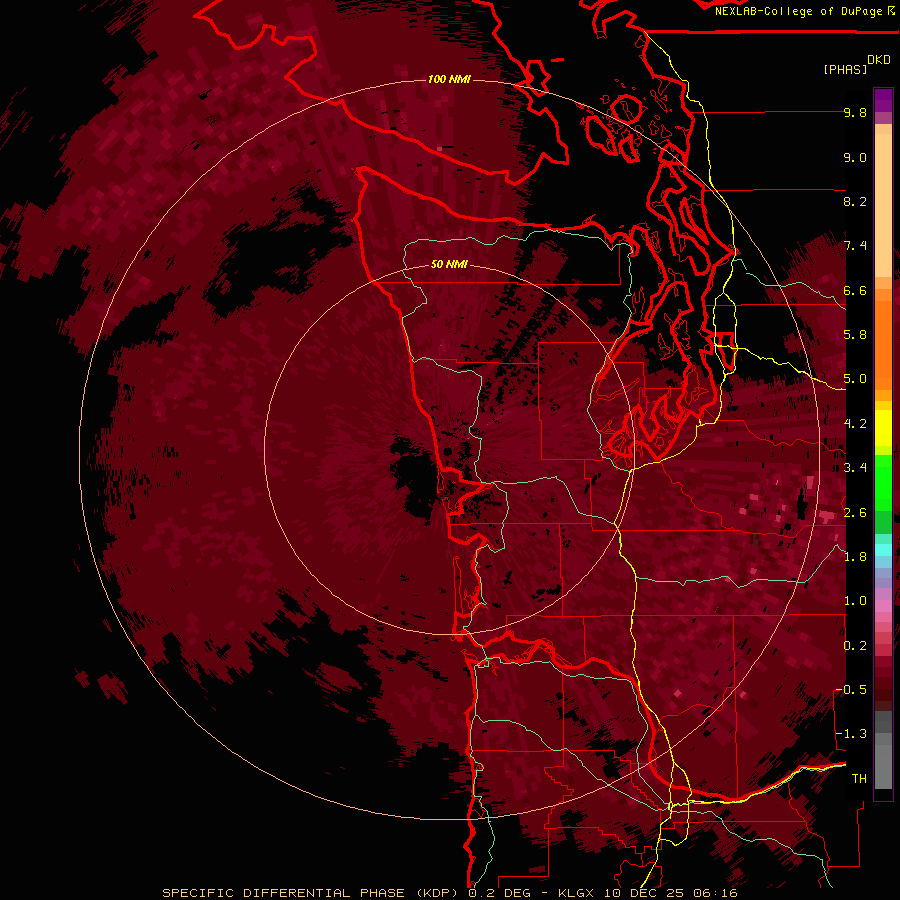
Task: Click the "DKD" label above the color scale
Action: (879, 60)
